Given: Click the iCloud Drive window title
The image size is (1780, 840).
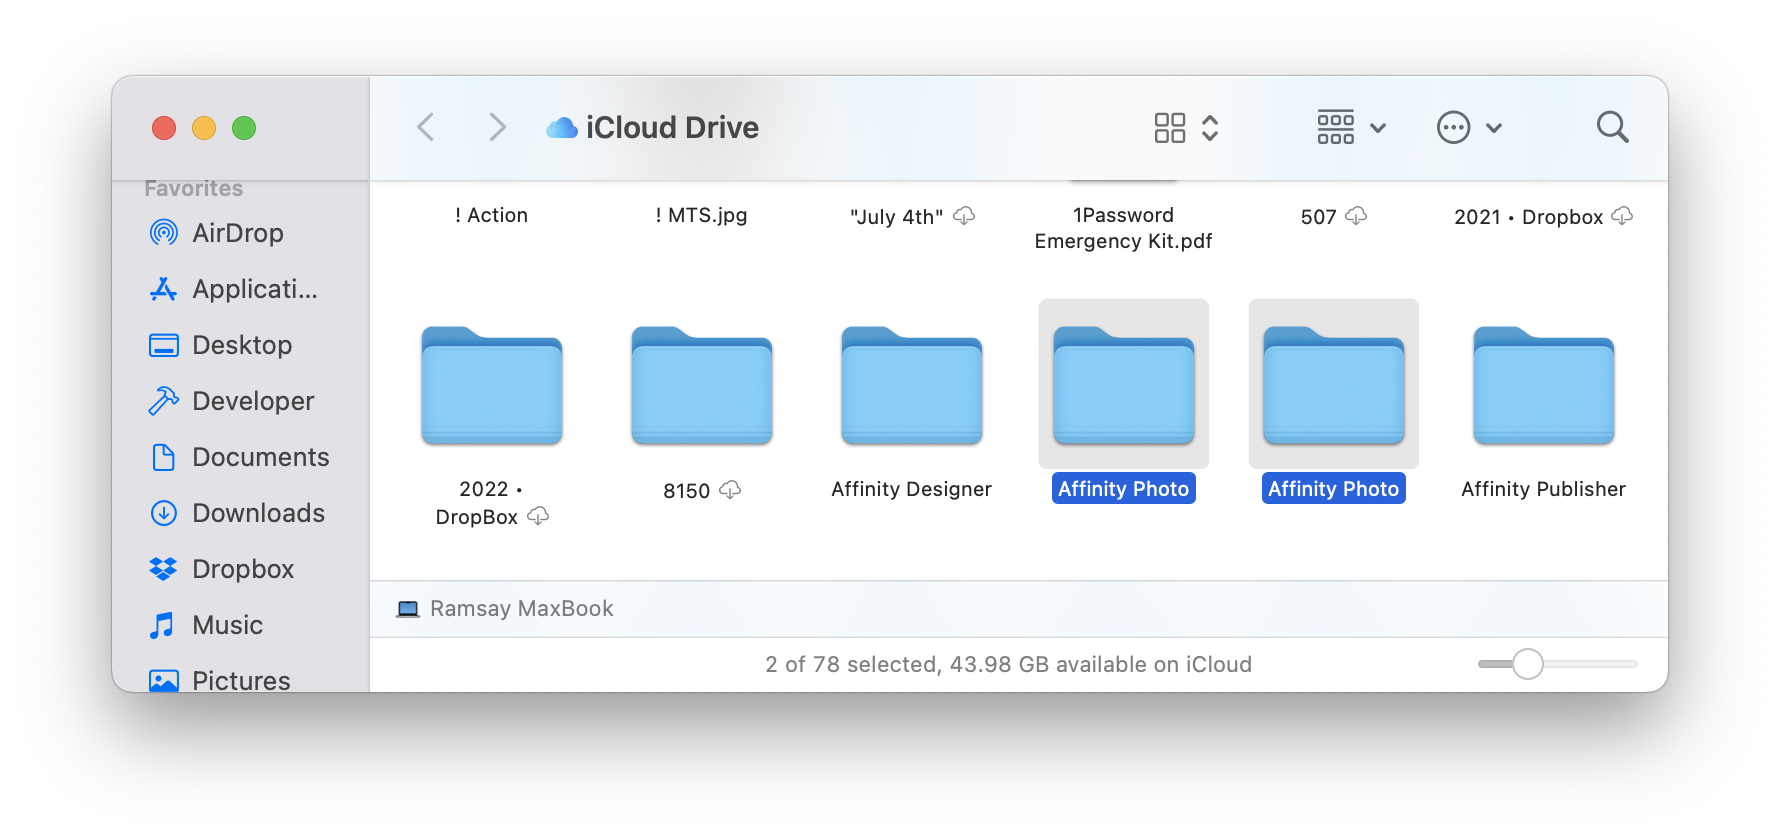Looking at the screenshot, I should pyautogui.click(x=672, y=127).
